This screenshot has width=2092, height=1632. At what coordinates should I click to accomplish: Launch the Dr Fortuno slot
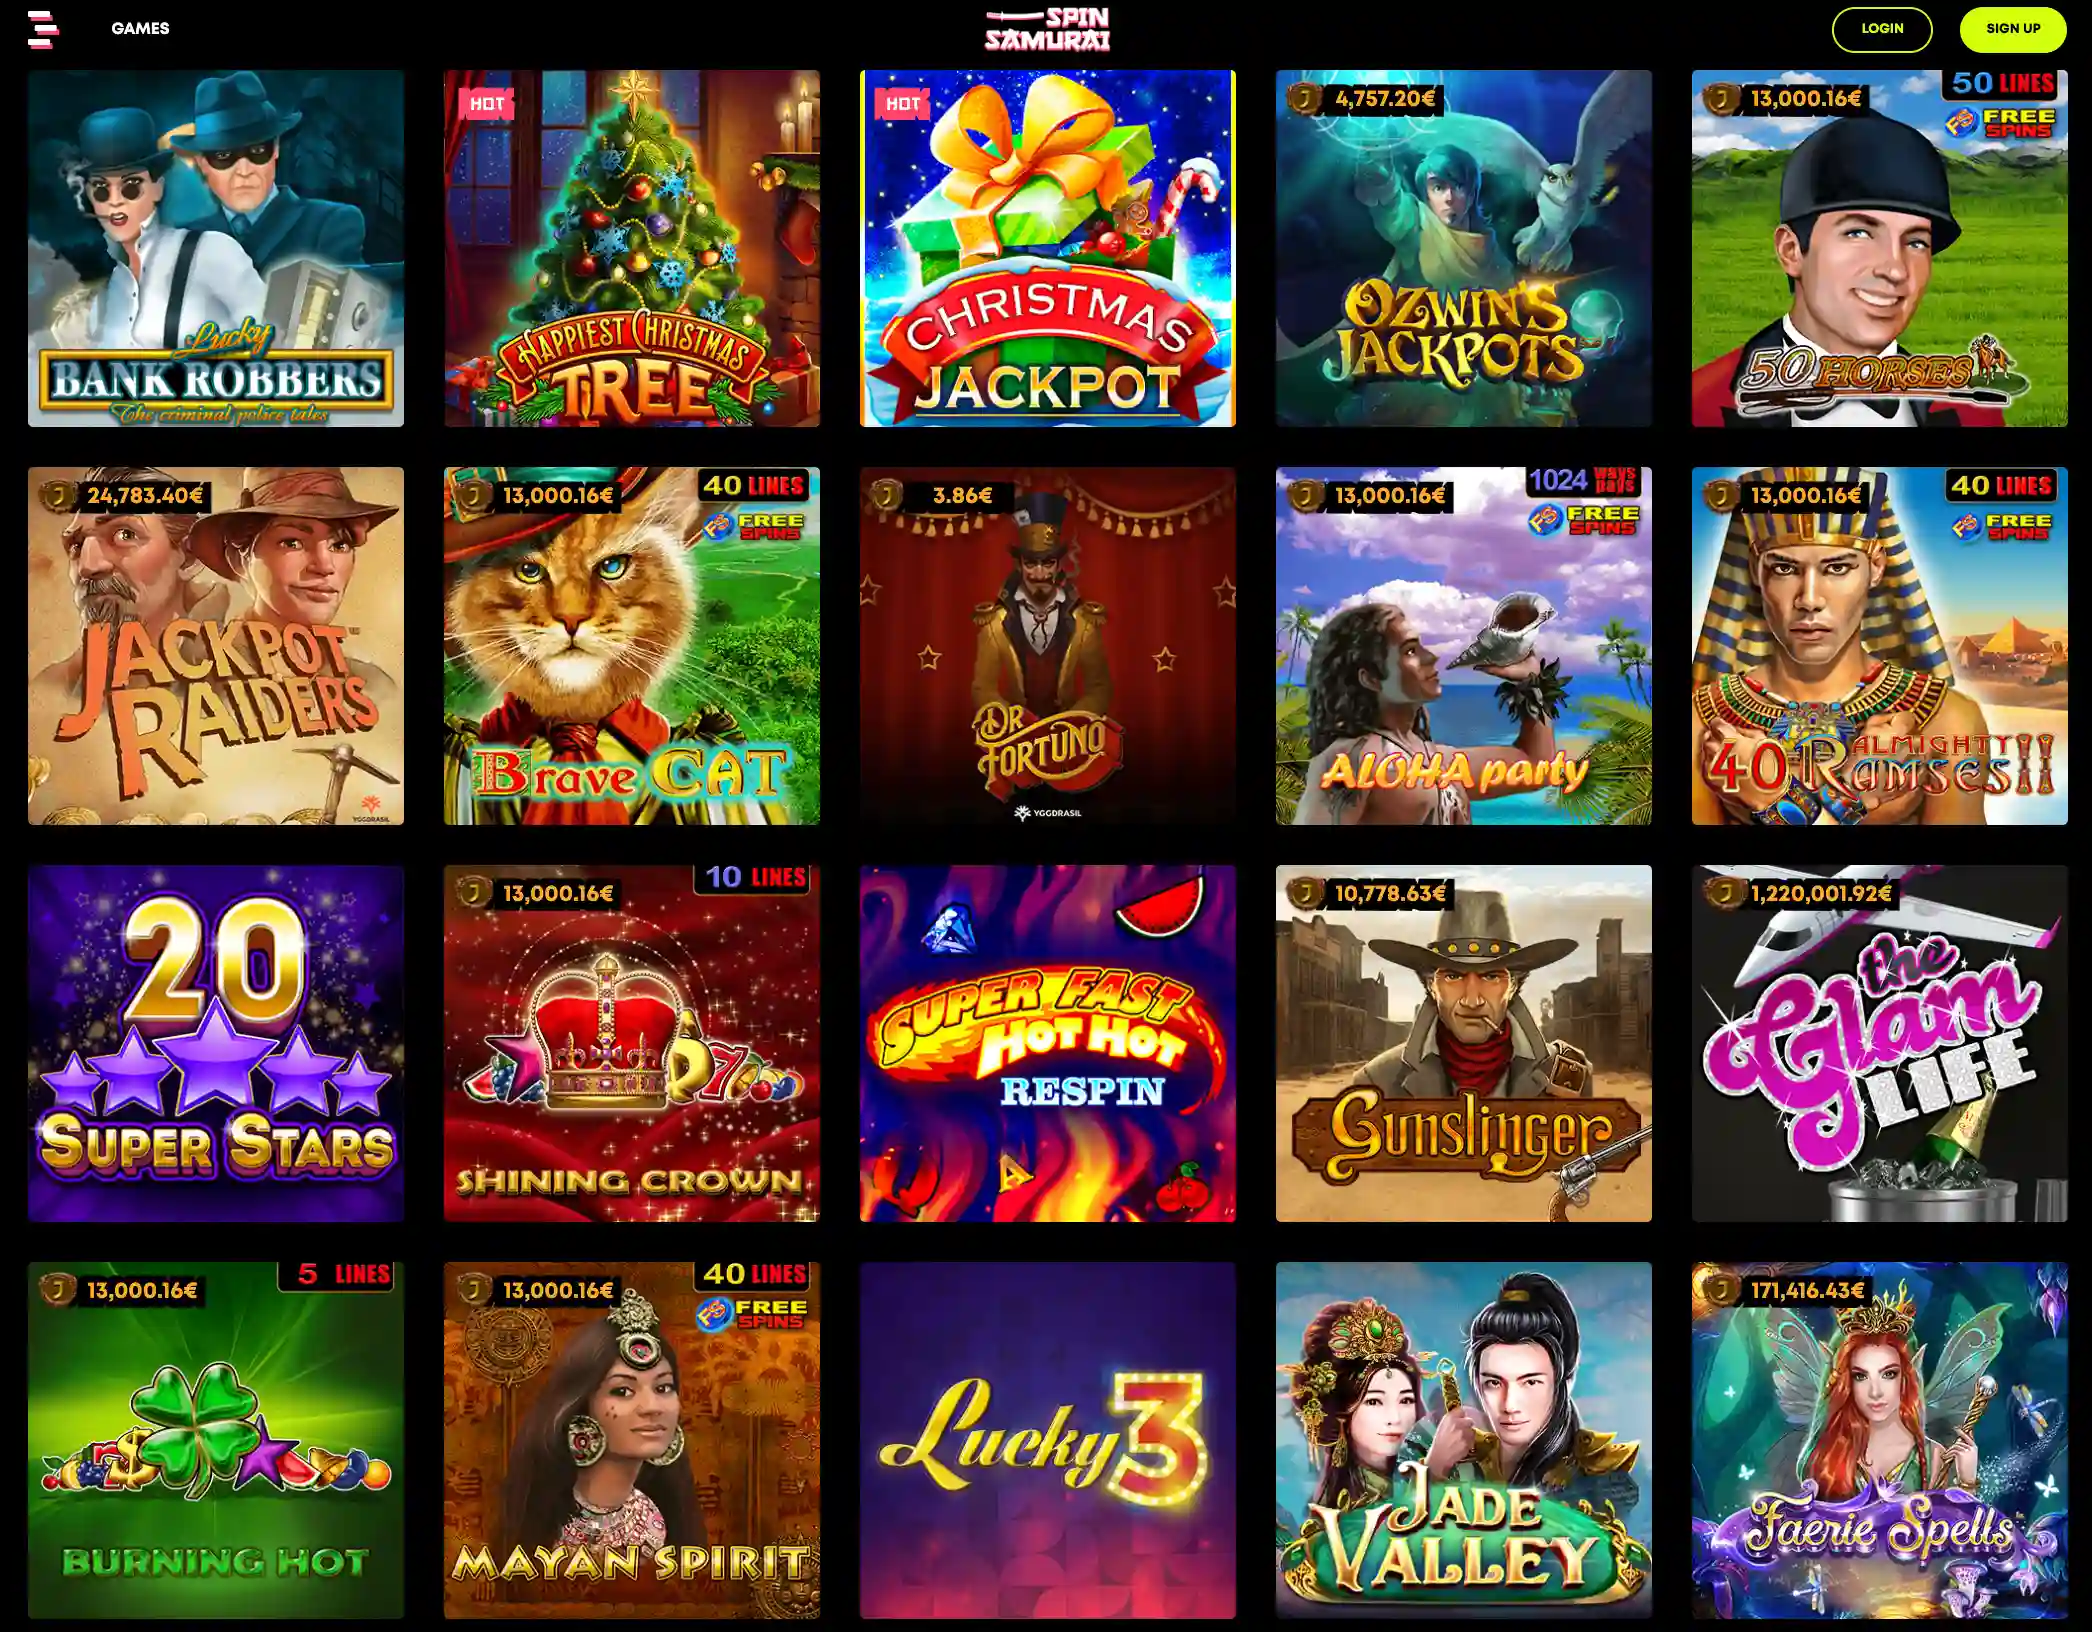click(1048, 646)
